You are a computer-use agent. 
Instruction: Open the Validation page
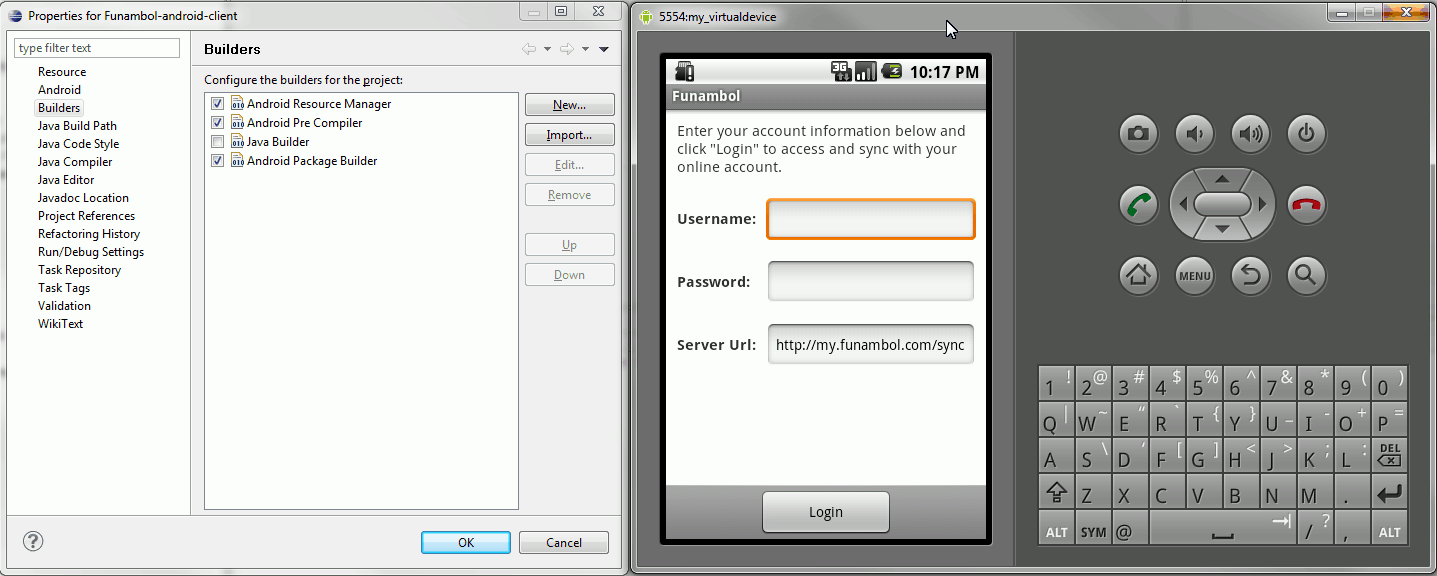pos(64,306)
